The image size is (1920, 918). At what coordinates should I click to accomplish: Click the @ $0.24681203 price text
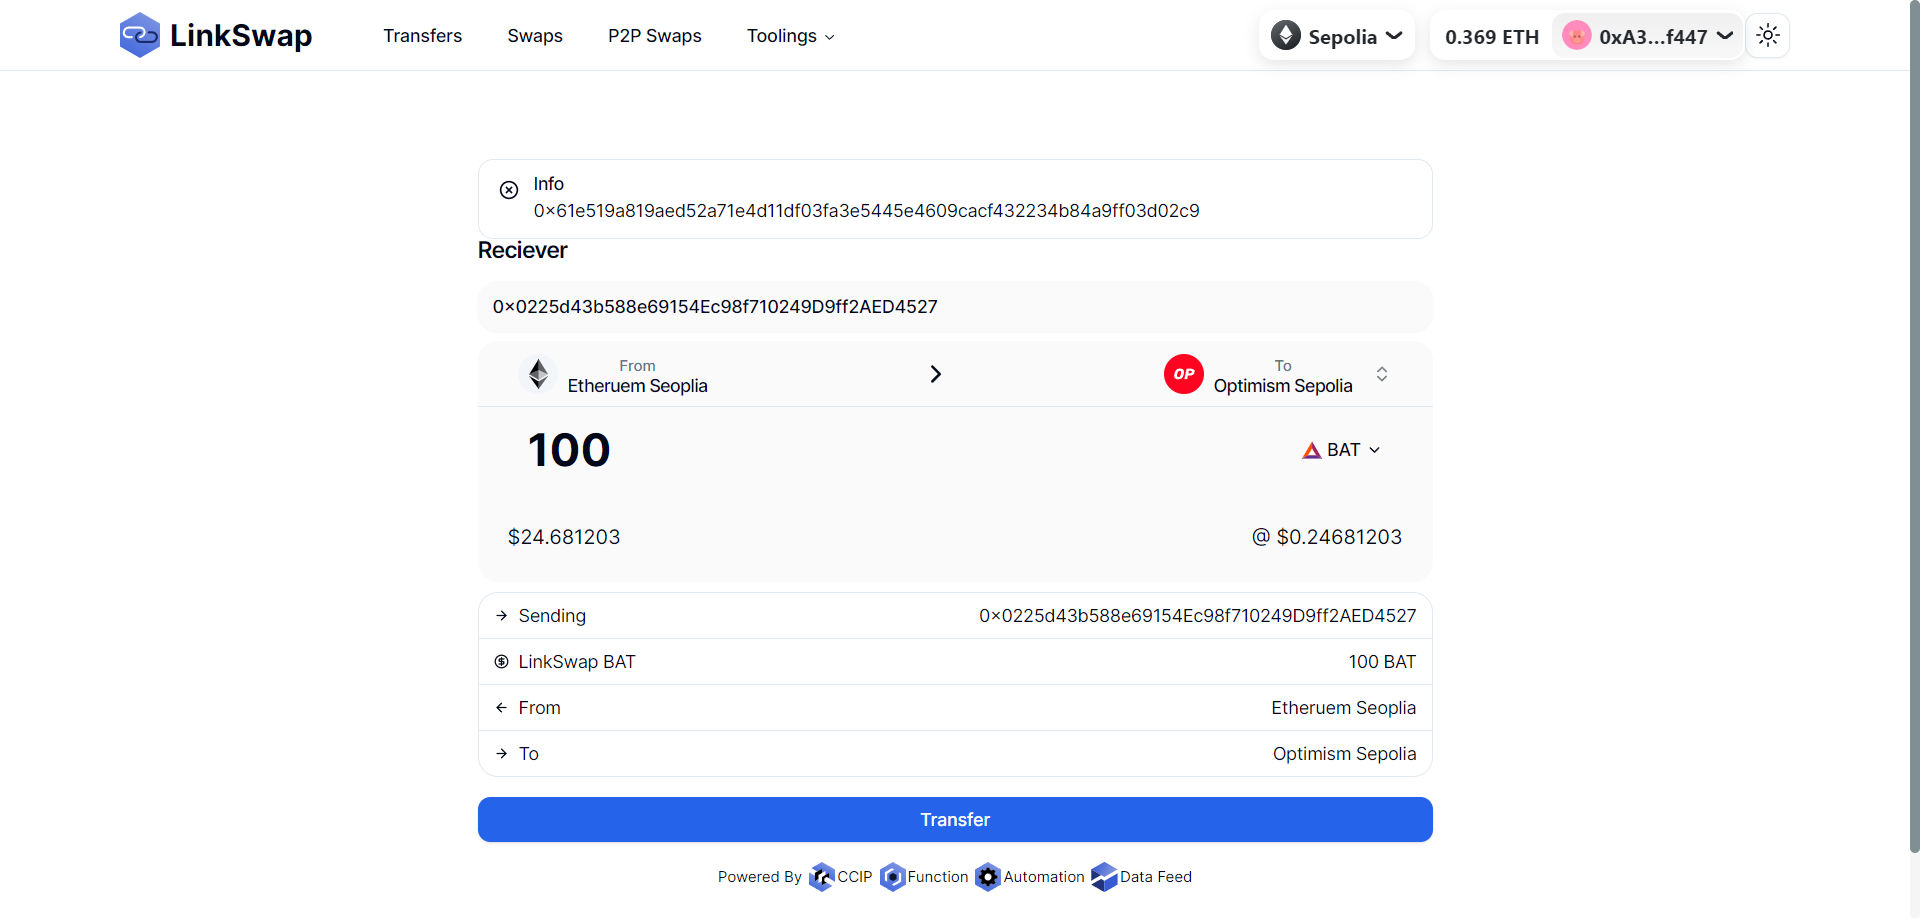[x=1327, y=537]
